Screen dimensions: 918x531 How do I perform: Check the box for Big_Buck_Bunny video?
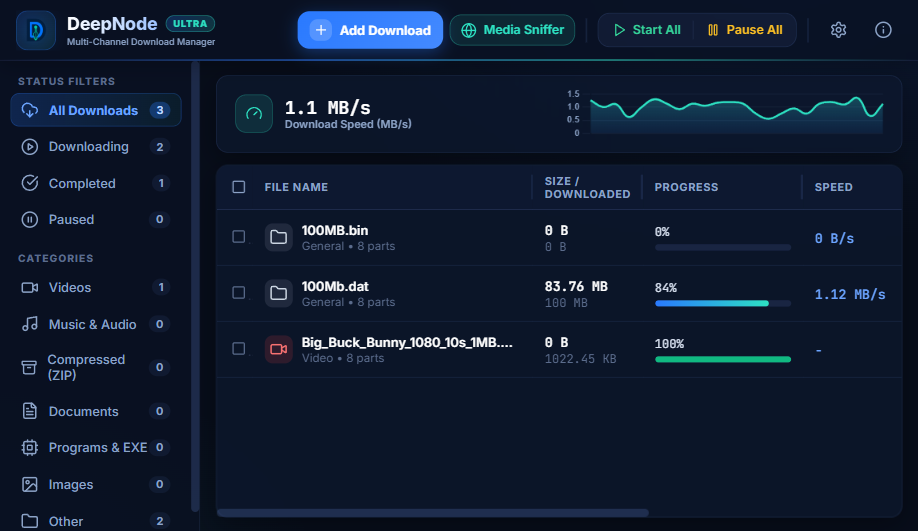239,348
